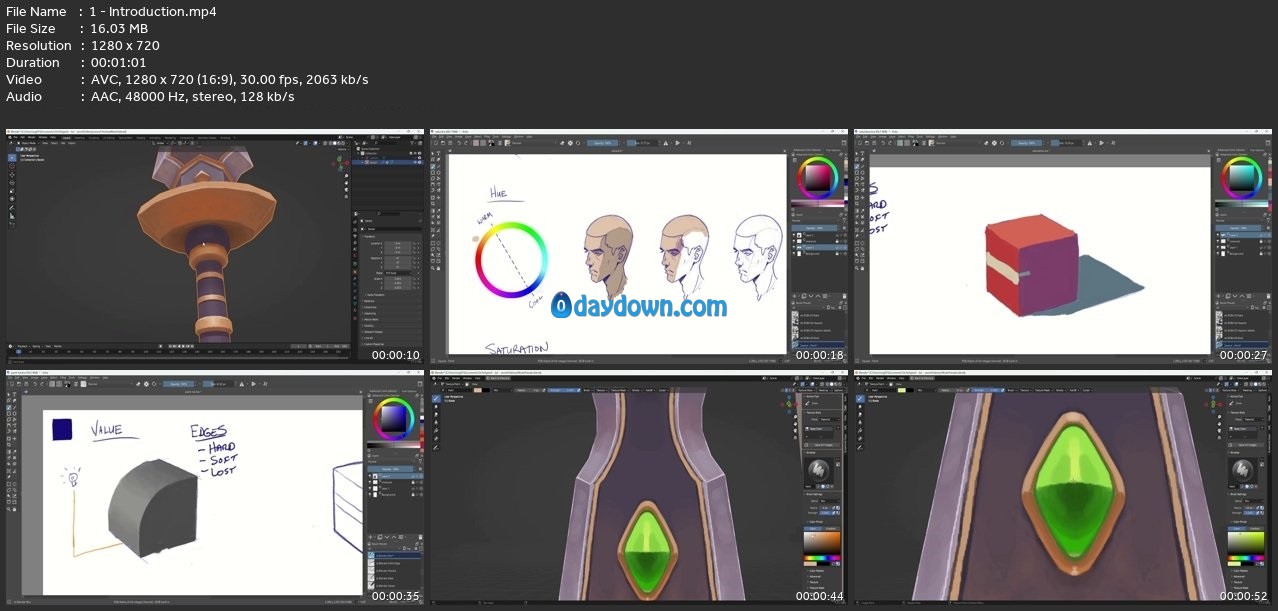Toggle top layer visibility in 00:00:35 Krita frame
Image resolution: width=1278 pixels, height=611 pixels.
pyautogui.click(x=372, y=477)
